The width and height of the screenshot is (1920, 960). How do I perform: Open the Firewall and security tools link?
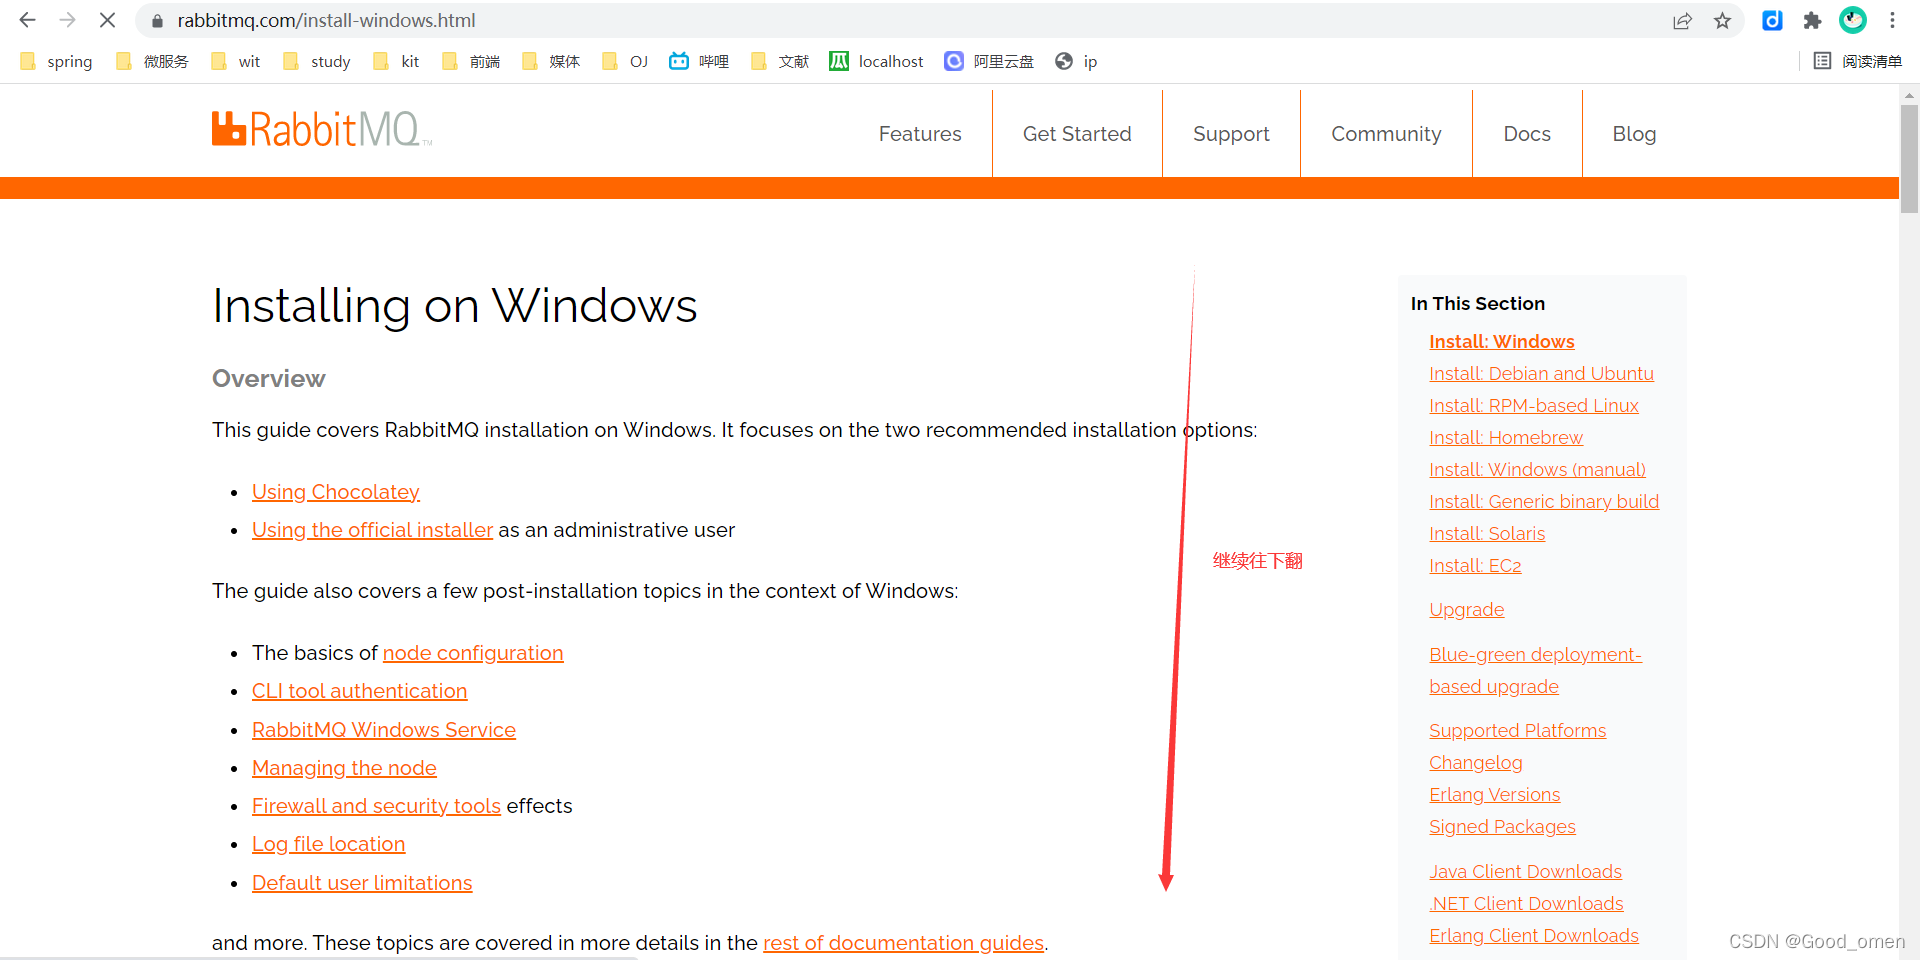(x=376, y=806)
